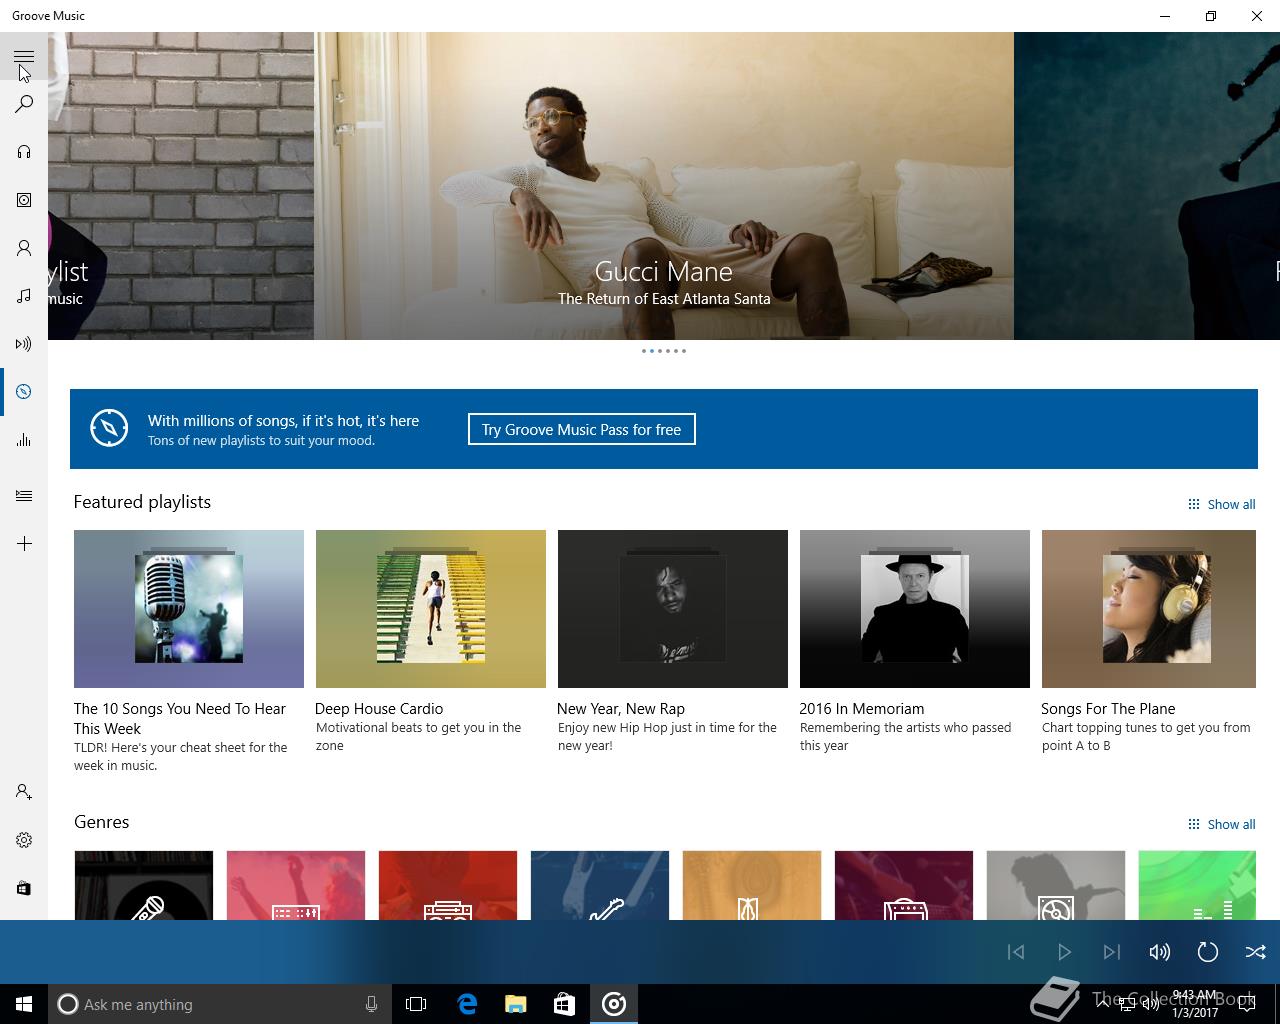Open the green genre tile with equalizer icon
This screenshot has height=1024, width=1280.
tap(1197, 885)
